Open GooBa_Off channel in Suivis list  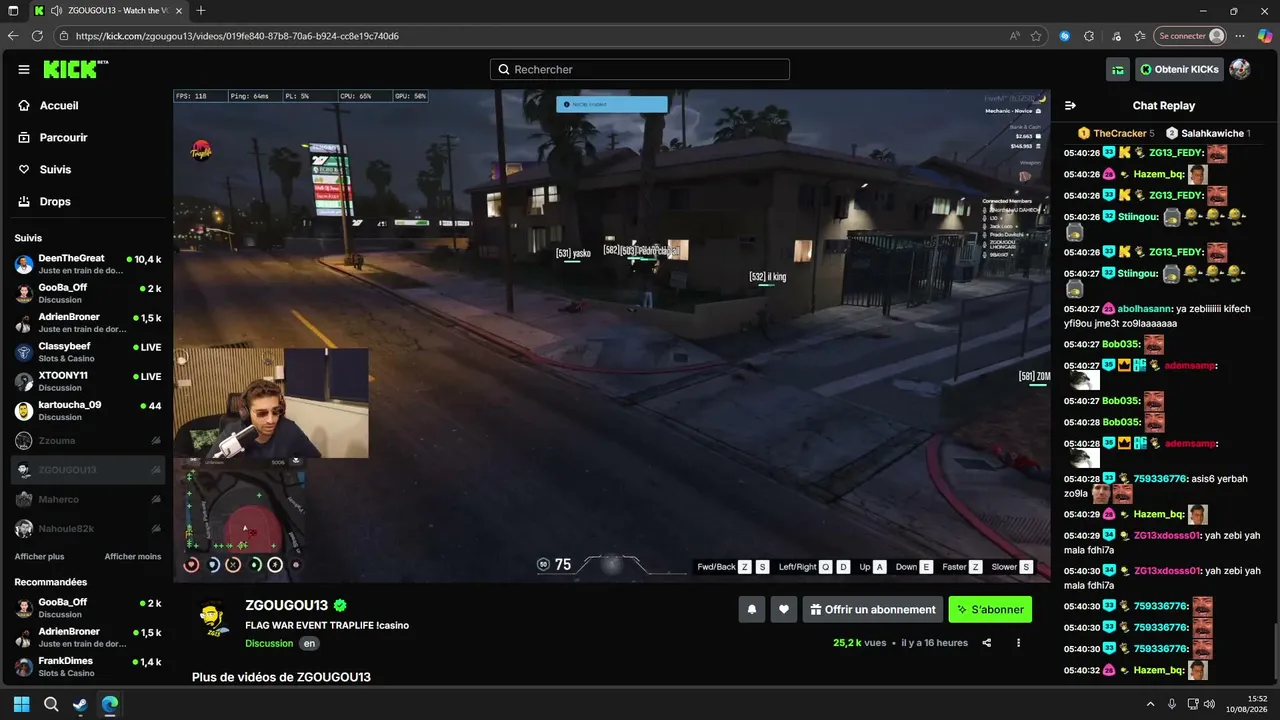(88, 293)
